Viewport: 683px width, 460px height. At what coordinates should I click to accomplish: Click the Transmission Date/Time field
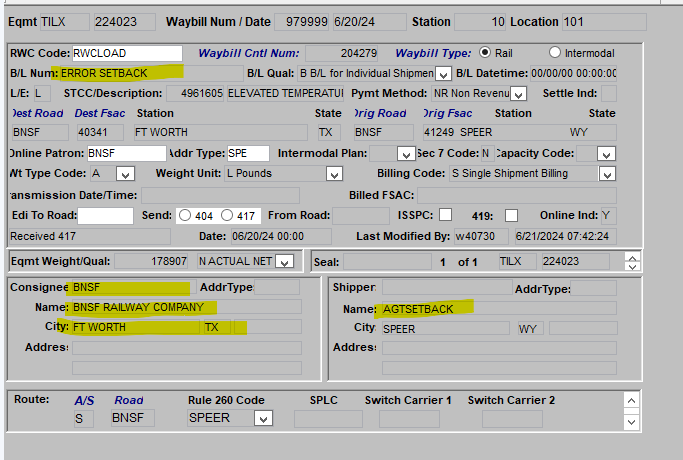point(220,196)
